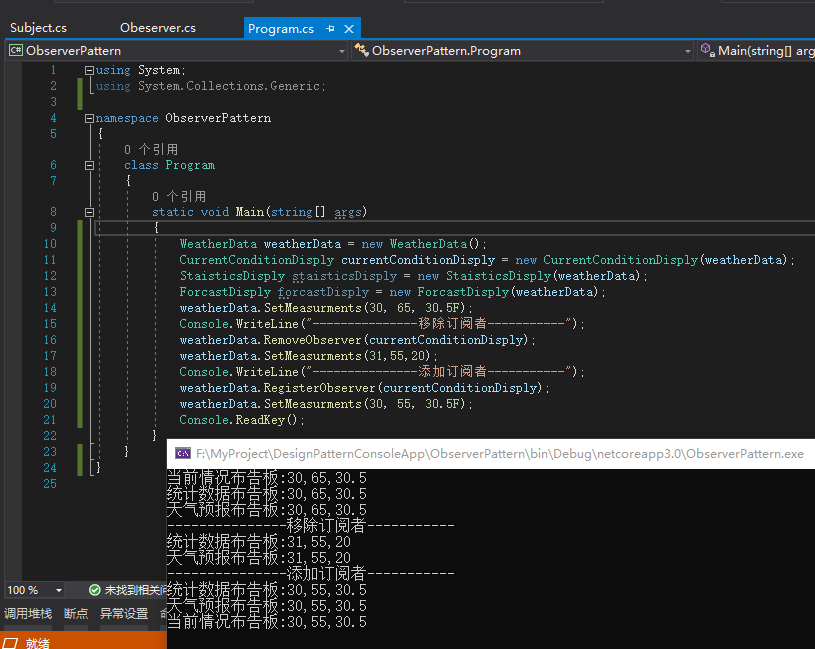Click the console window icon in title bar
Screen dimensions: 815x649
click(x=182, y=454)
